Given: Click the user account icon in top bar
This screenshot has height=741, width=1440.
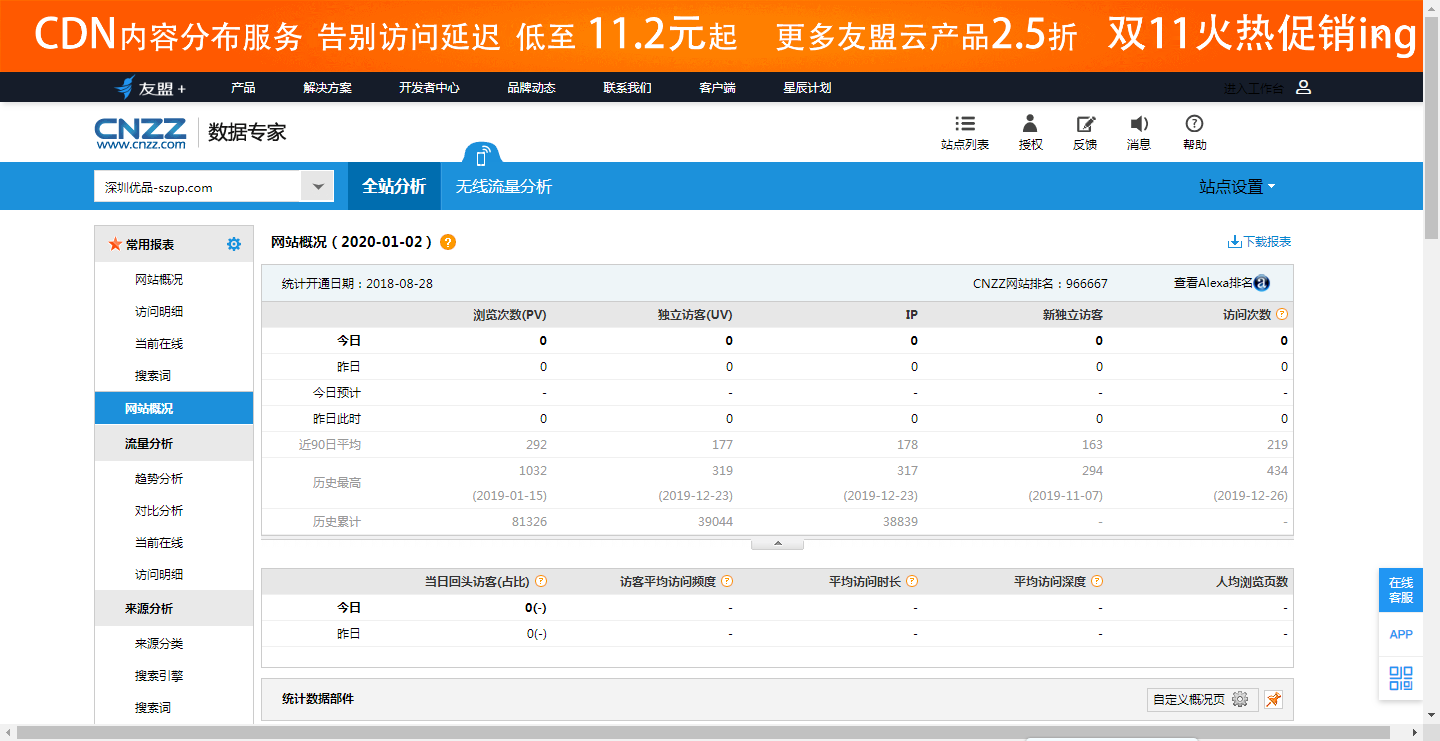Looking at the screenshot, I should (x=1303, y=87).
